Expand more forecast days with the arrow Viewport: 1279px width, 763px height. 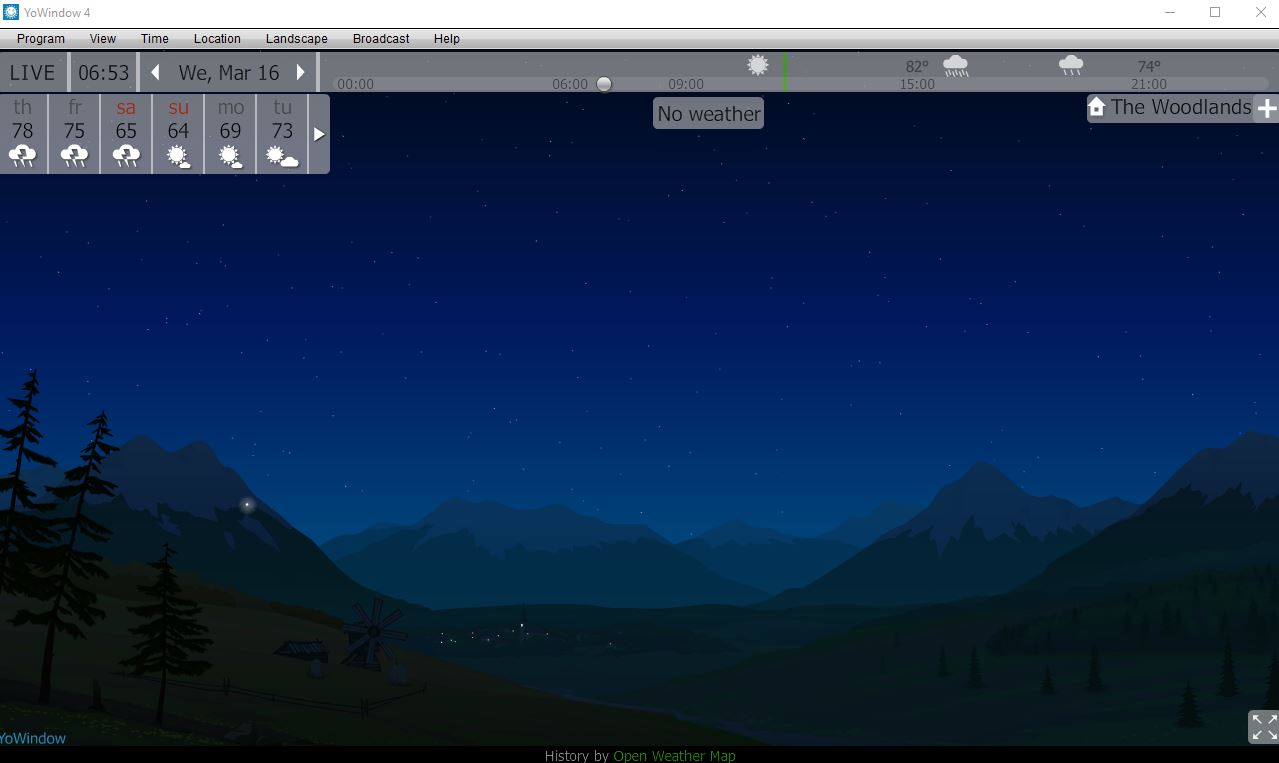(x=319, y=134)
